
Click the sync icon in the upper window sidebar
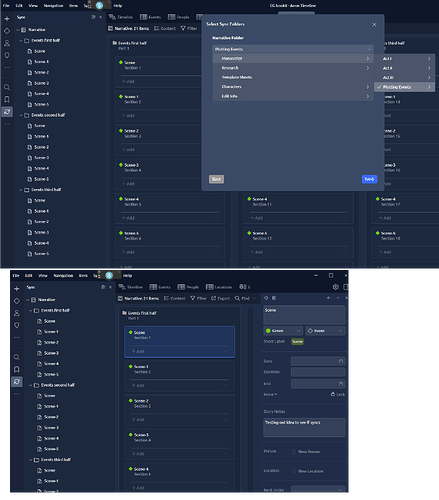click(7, 112)
